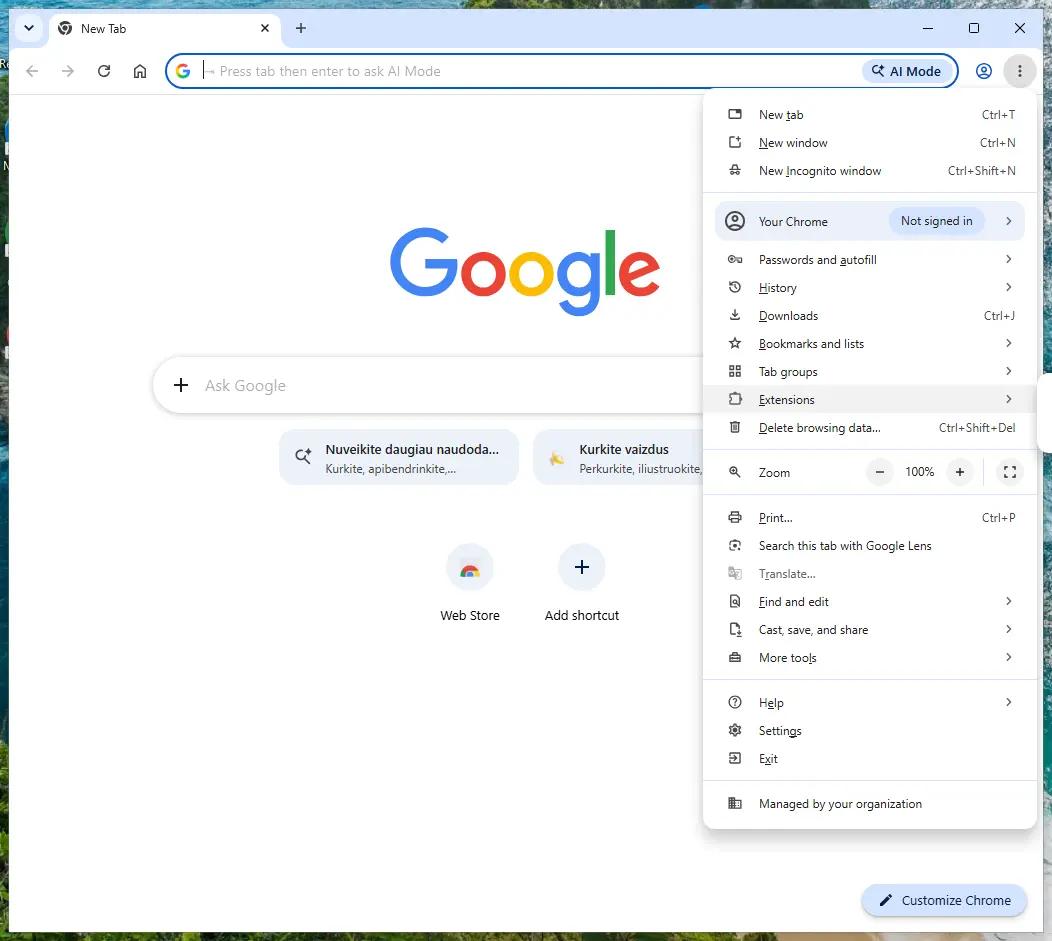Image resolution: width=1052 pixels, height=941 pixels.
Task: Expand Tab groups submenu chevron
Action: coord(1008,371)
